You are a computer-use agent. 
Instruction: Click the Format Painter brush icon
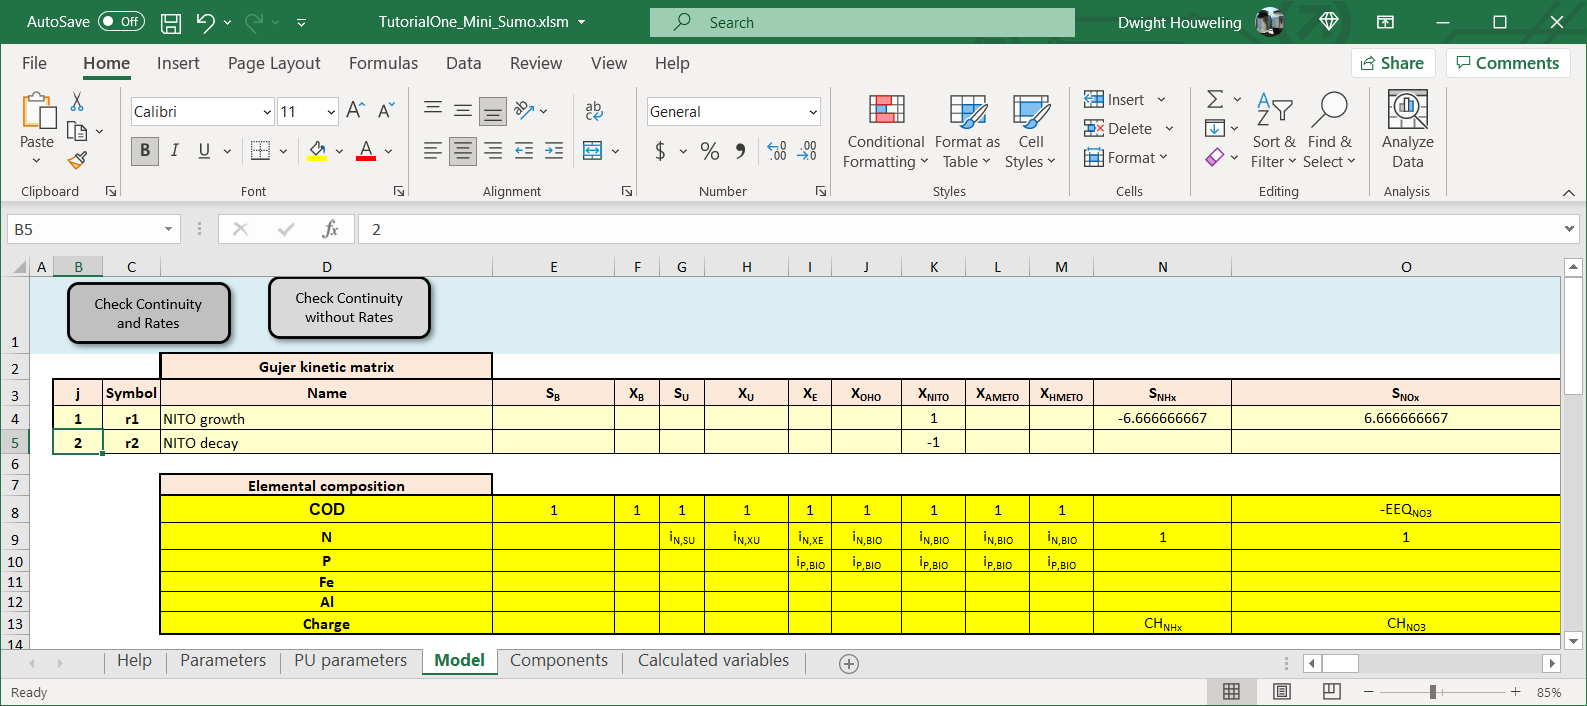pyautogui.click(x=77, y=160)
